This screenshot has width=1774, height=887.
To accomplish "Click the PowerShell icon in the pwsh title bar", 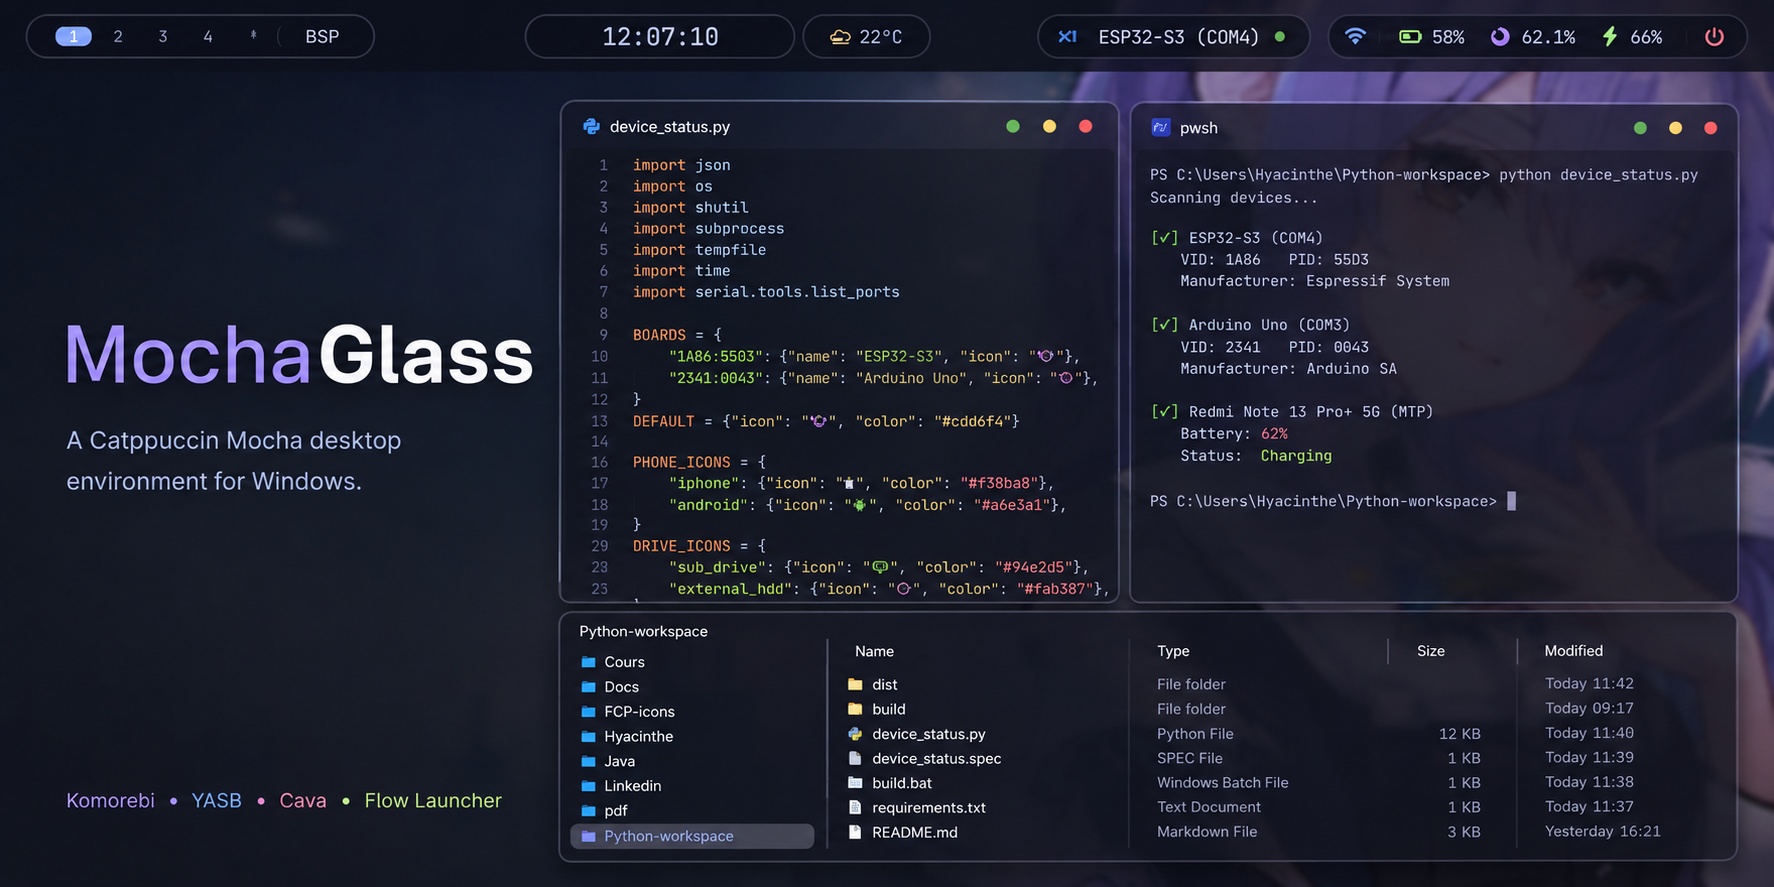I will 1161,127.
